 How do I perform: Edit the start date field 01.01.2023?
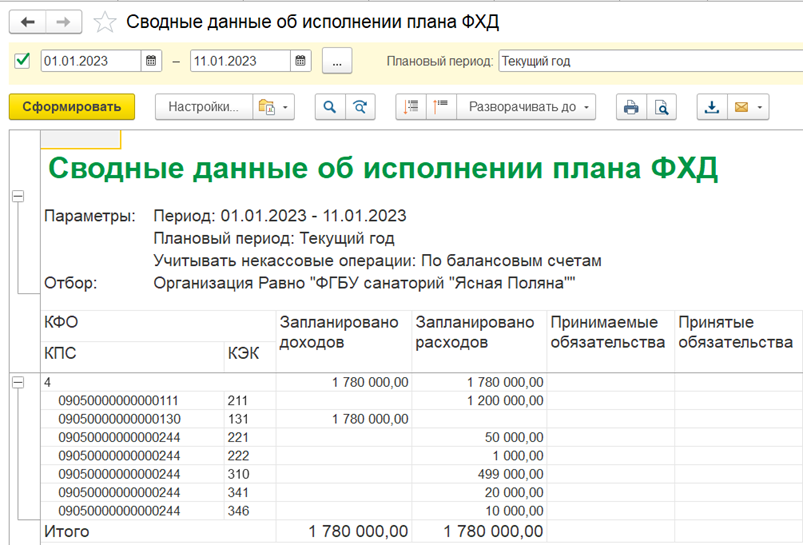pos(91,61)
